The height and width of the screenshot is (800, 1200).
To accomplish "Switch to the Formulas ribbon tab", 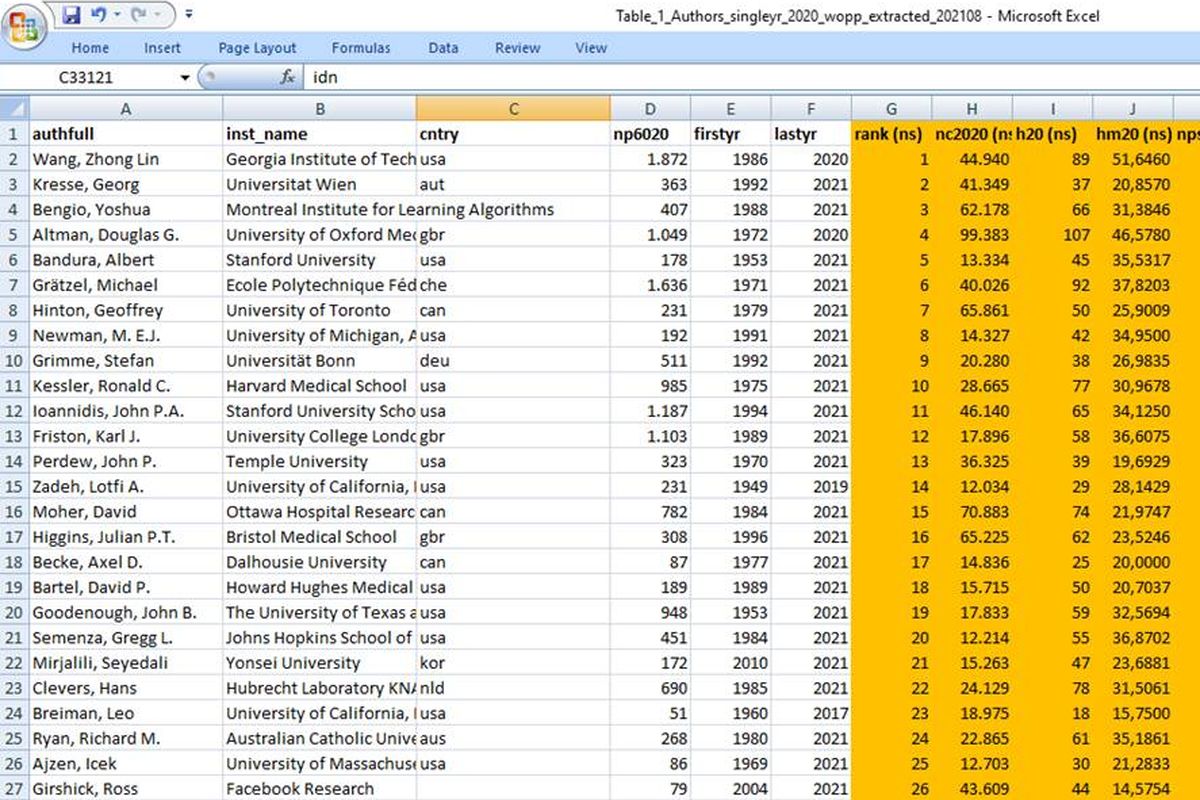I will click(x=361, y=48).
